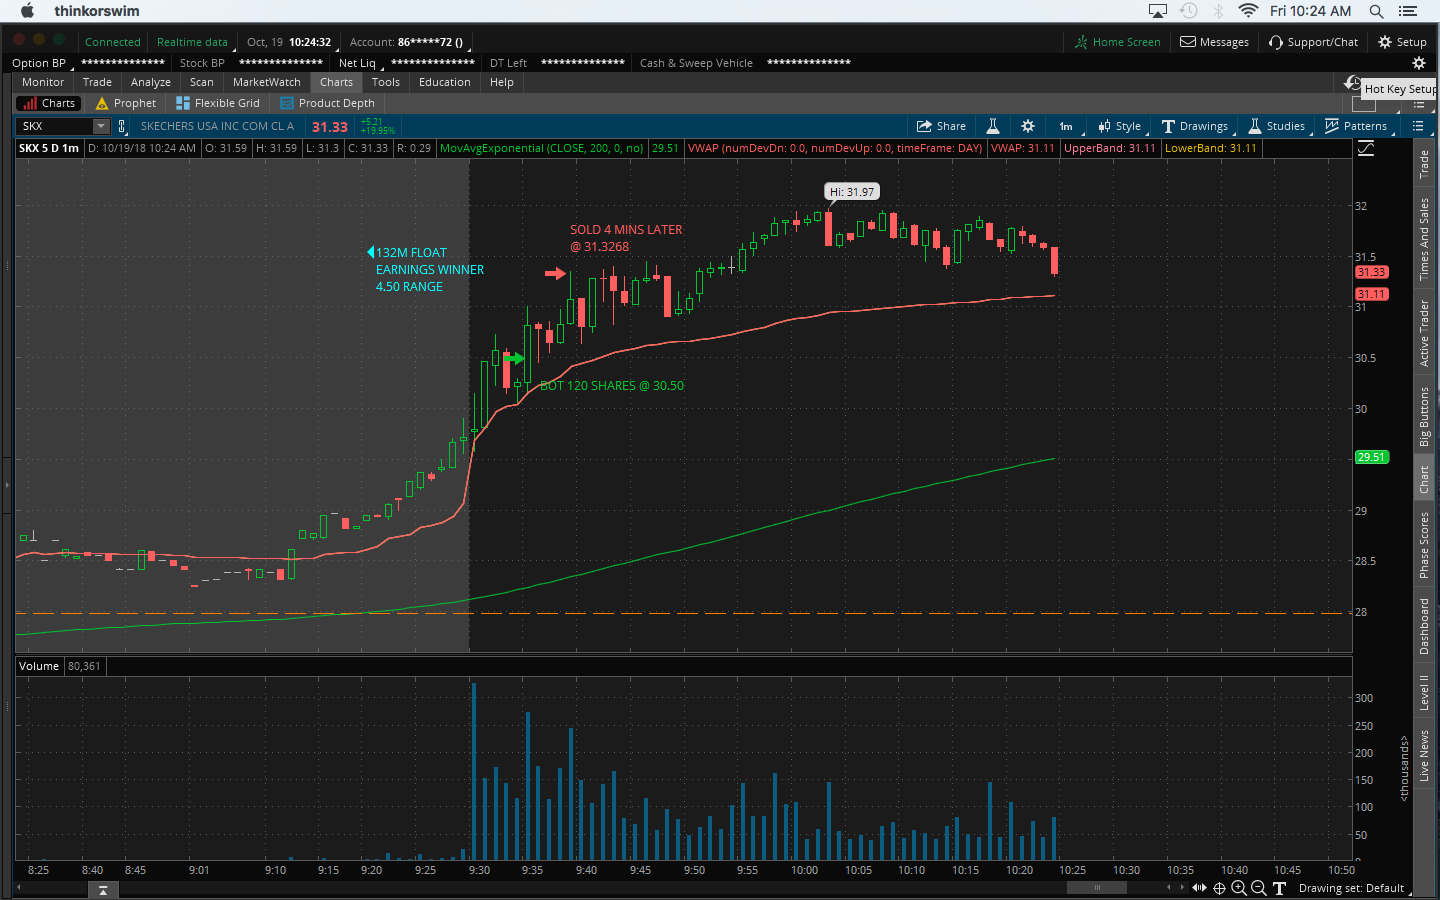Click the Connected status indicator
The height and width of the screenshot is (900, 1440).
(x=113, y=42)
